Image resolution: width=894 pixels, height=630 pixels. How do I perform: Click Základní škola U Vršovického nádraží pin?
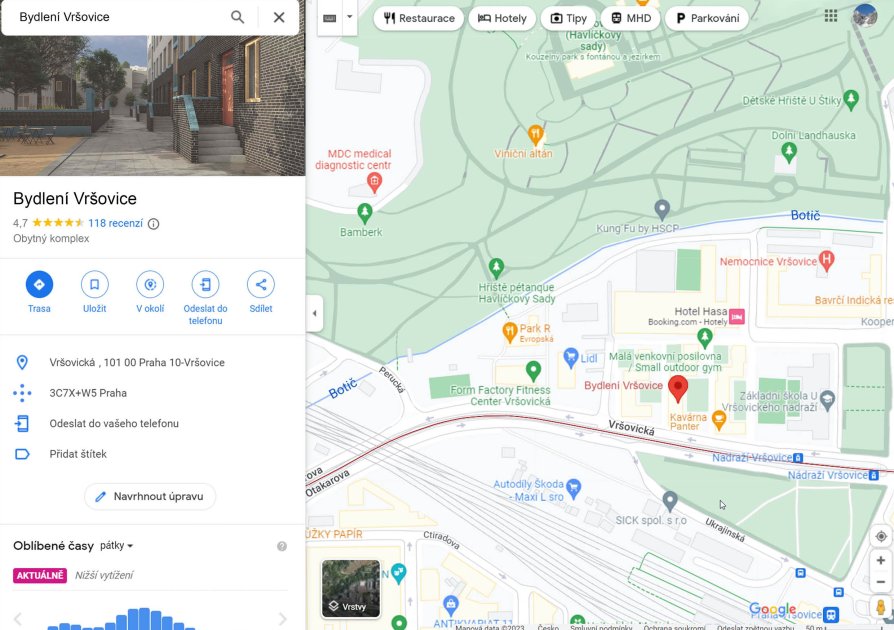[x=827, y=400]
